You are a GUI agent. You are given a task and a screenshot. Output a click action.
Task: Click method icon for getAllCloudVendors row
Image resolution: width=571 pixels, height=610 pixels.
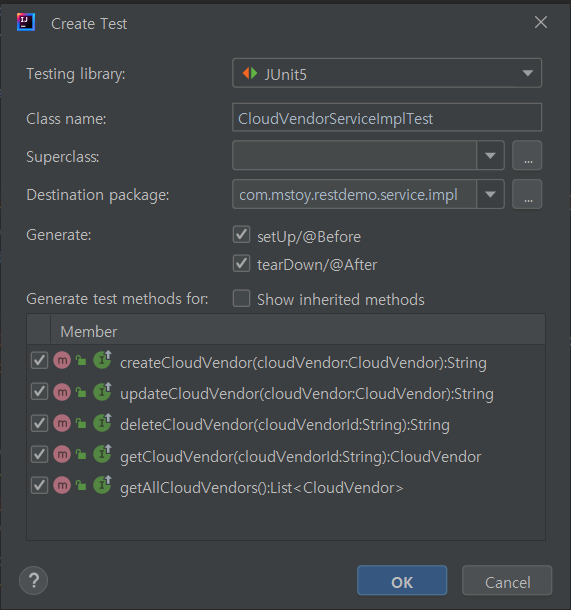(62, 485)
